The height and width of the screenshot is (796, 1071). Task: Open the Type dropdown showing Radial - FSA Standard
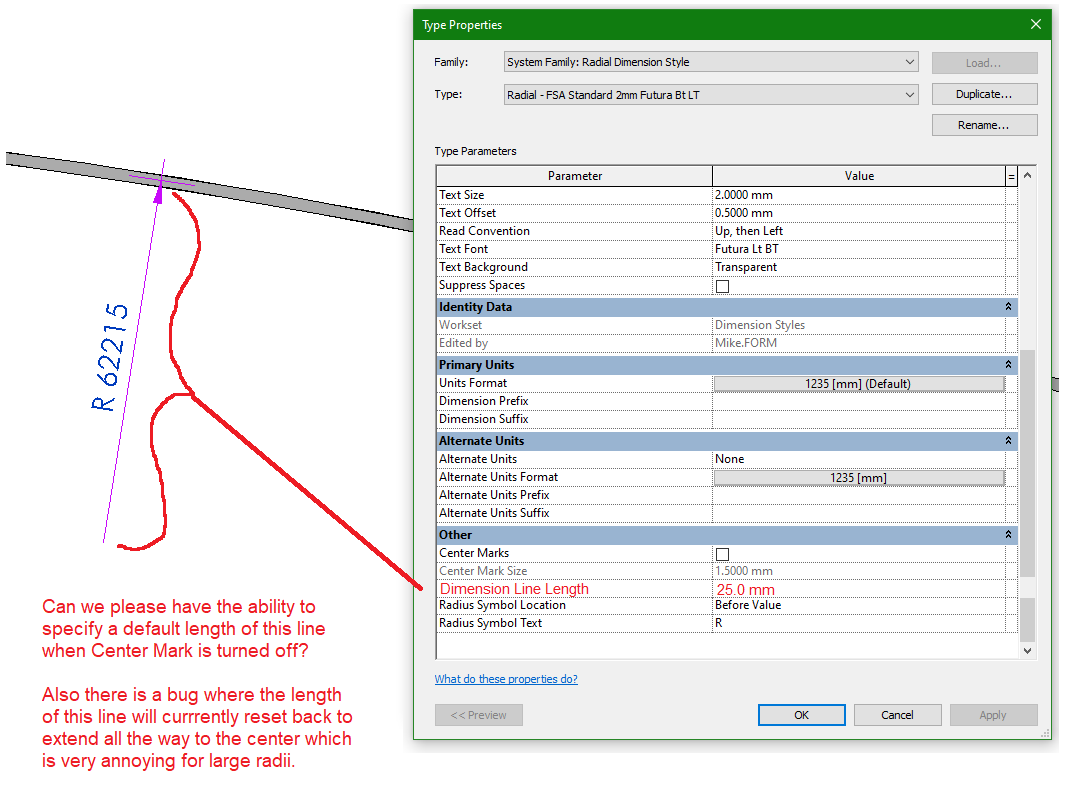[x=910, y=94]
